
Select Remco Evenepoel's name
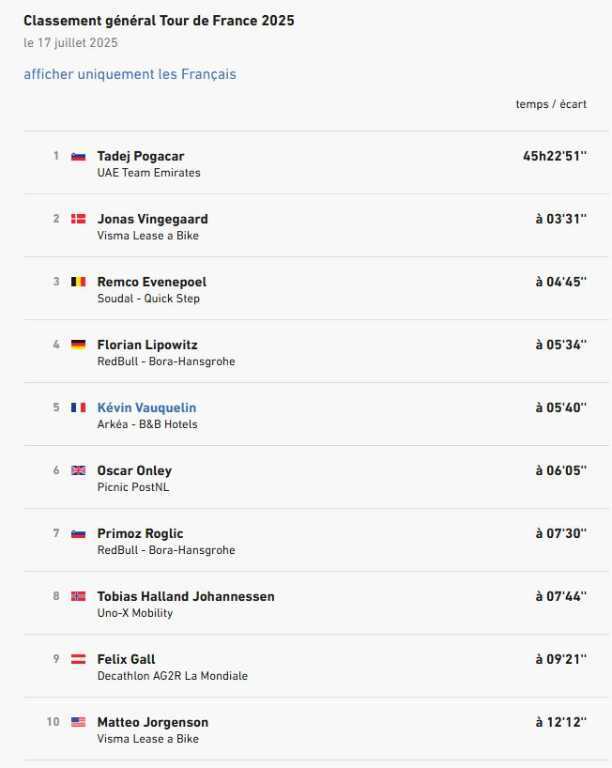[x=152, y=282]
